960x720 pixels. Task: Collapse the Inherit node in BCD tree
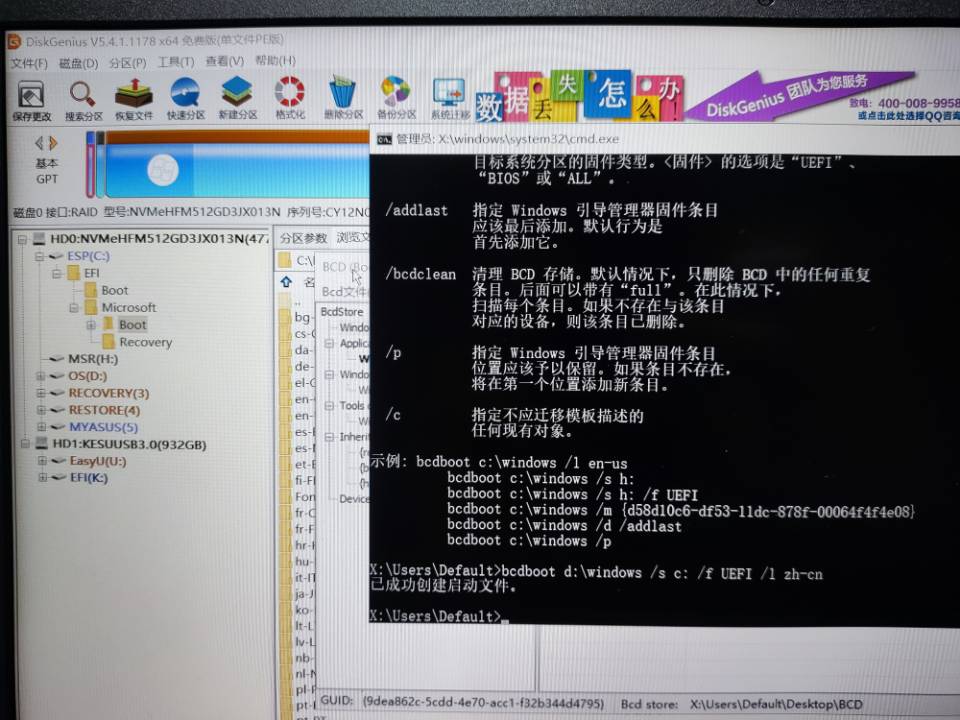329,437
